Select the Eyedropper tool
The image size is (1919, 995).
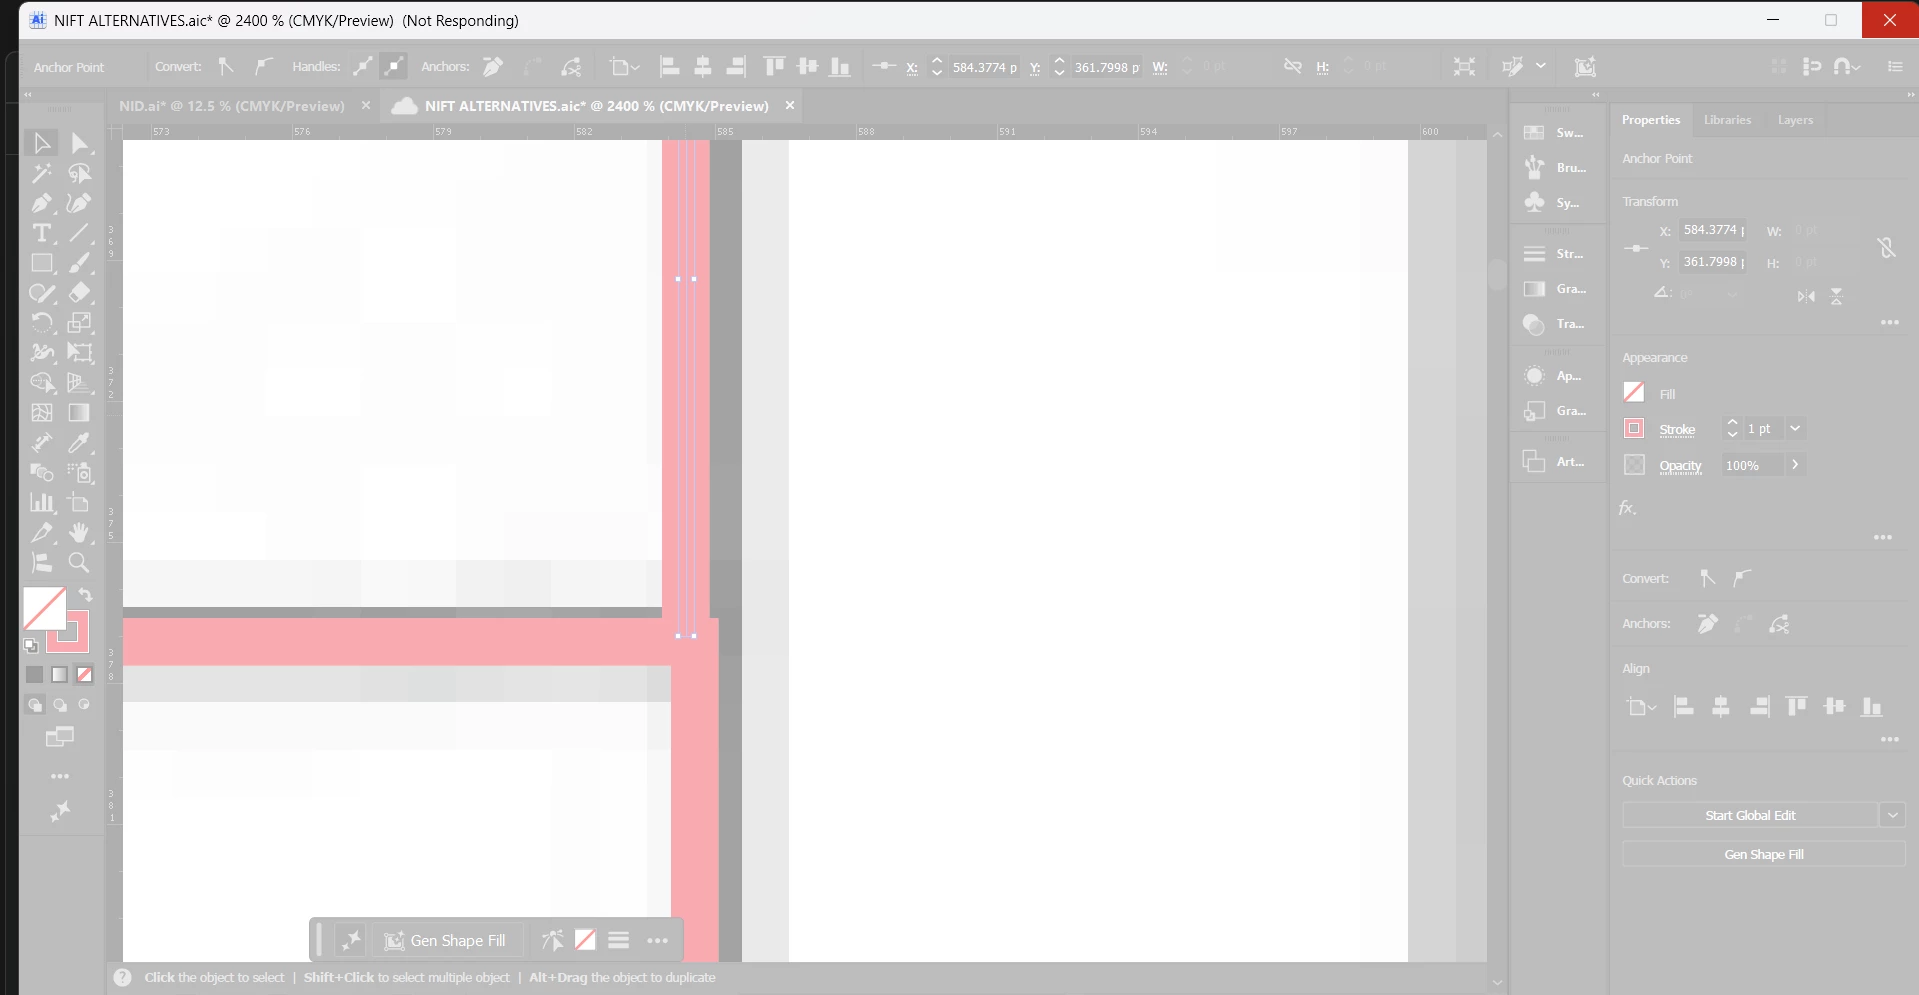80,443
